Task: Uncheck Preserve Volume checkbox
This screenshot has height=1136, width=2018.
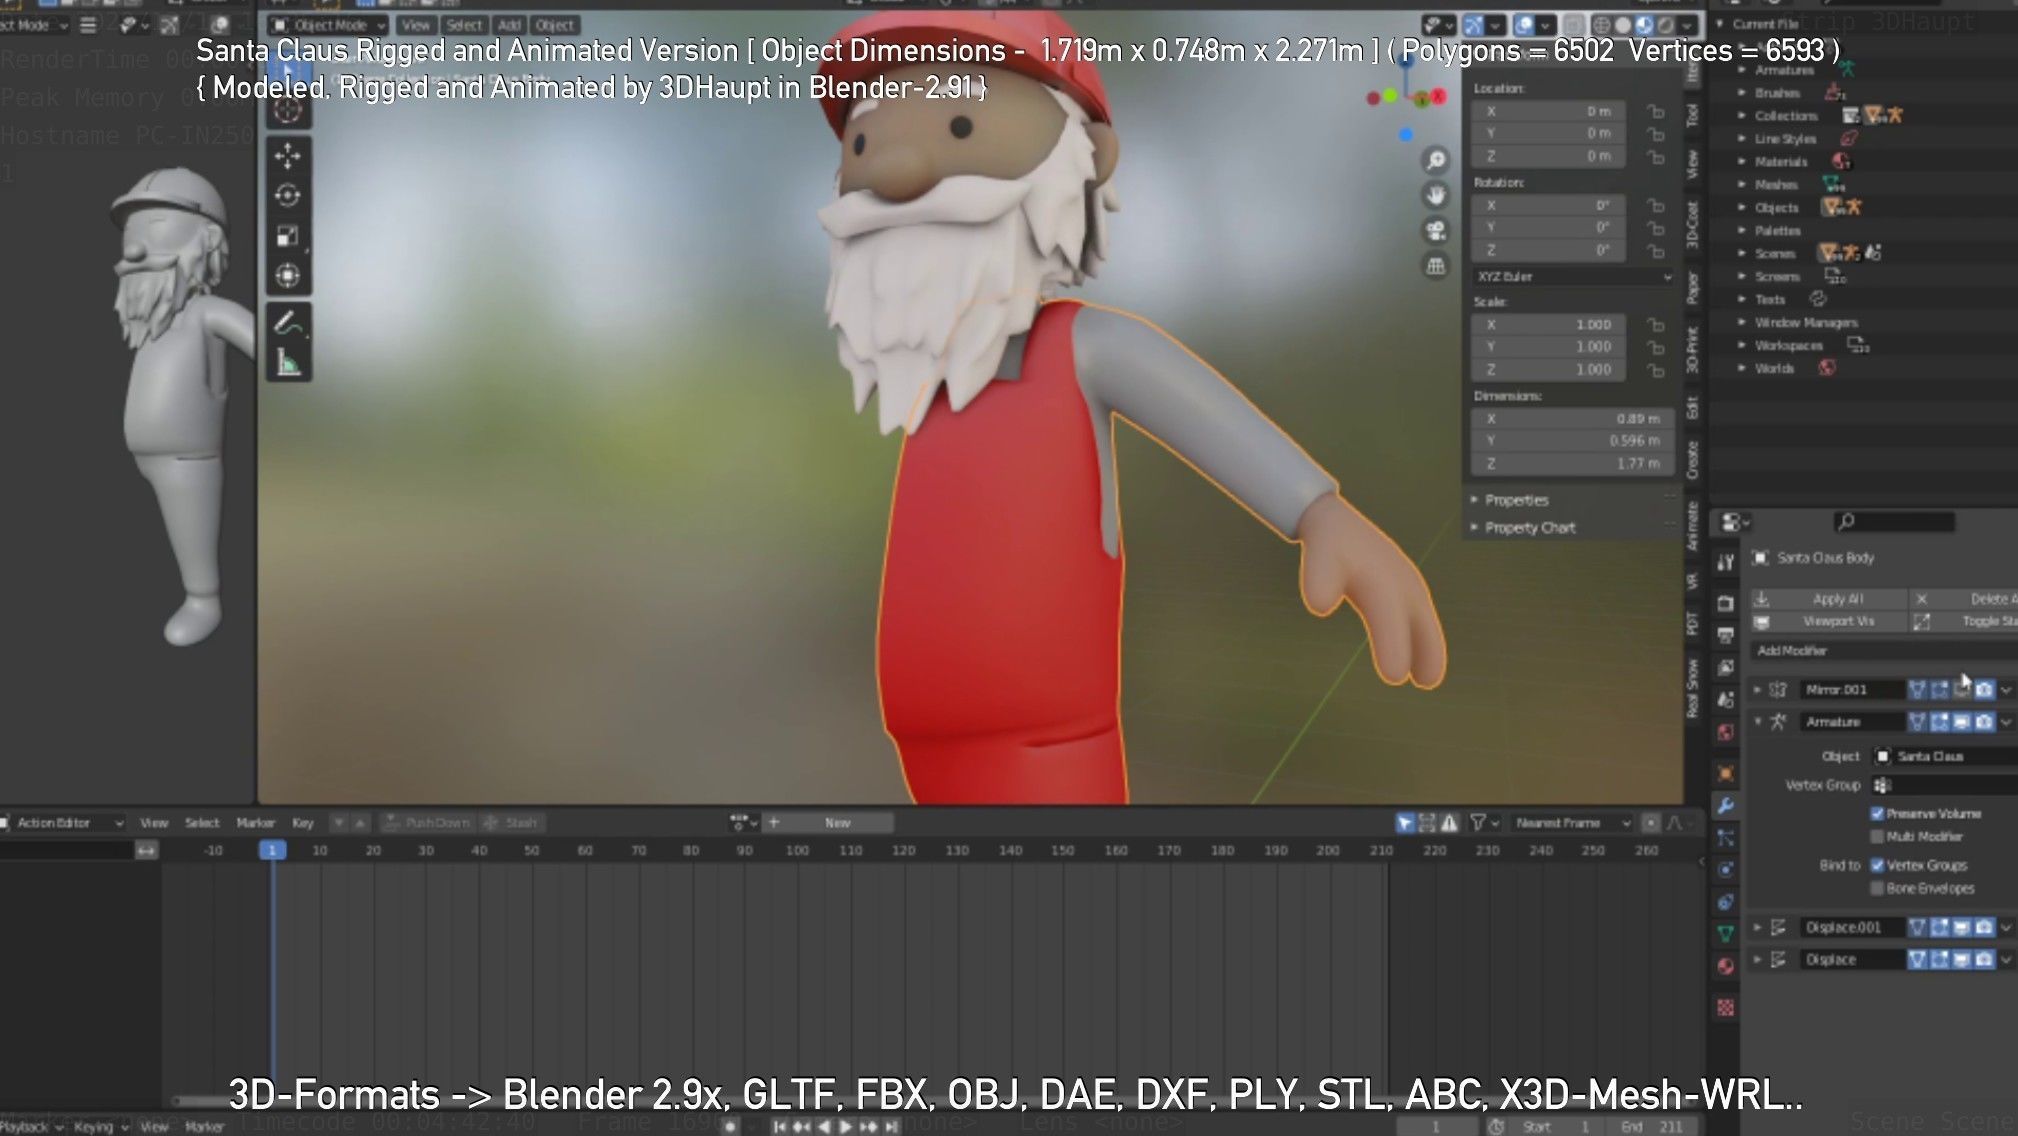Action: pyautogui.click(x=1877, y=814)
